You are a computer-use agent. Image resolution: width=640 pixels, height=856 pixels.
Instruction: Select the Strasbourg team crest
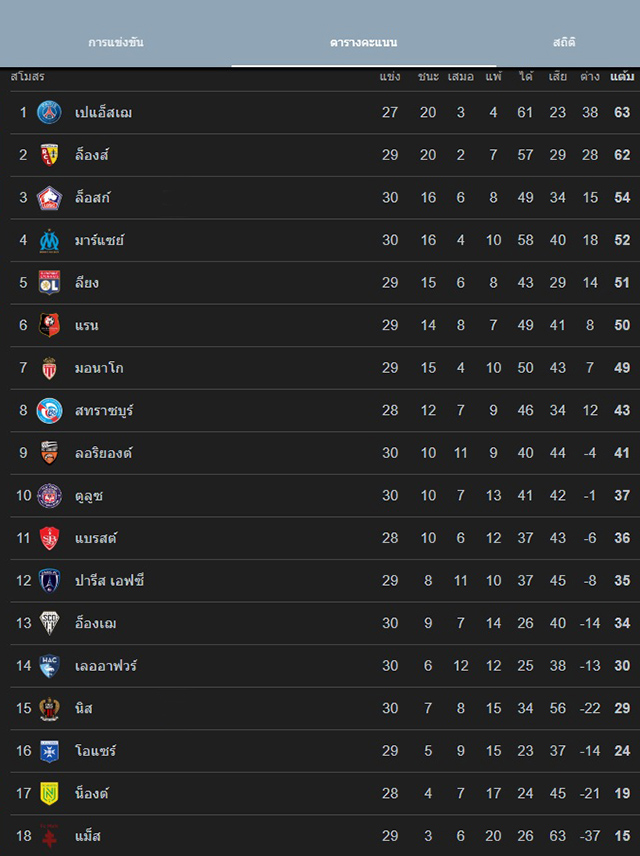(x=49, y=410)
